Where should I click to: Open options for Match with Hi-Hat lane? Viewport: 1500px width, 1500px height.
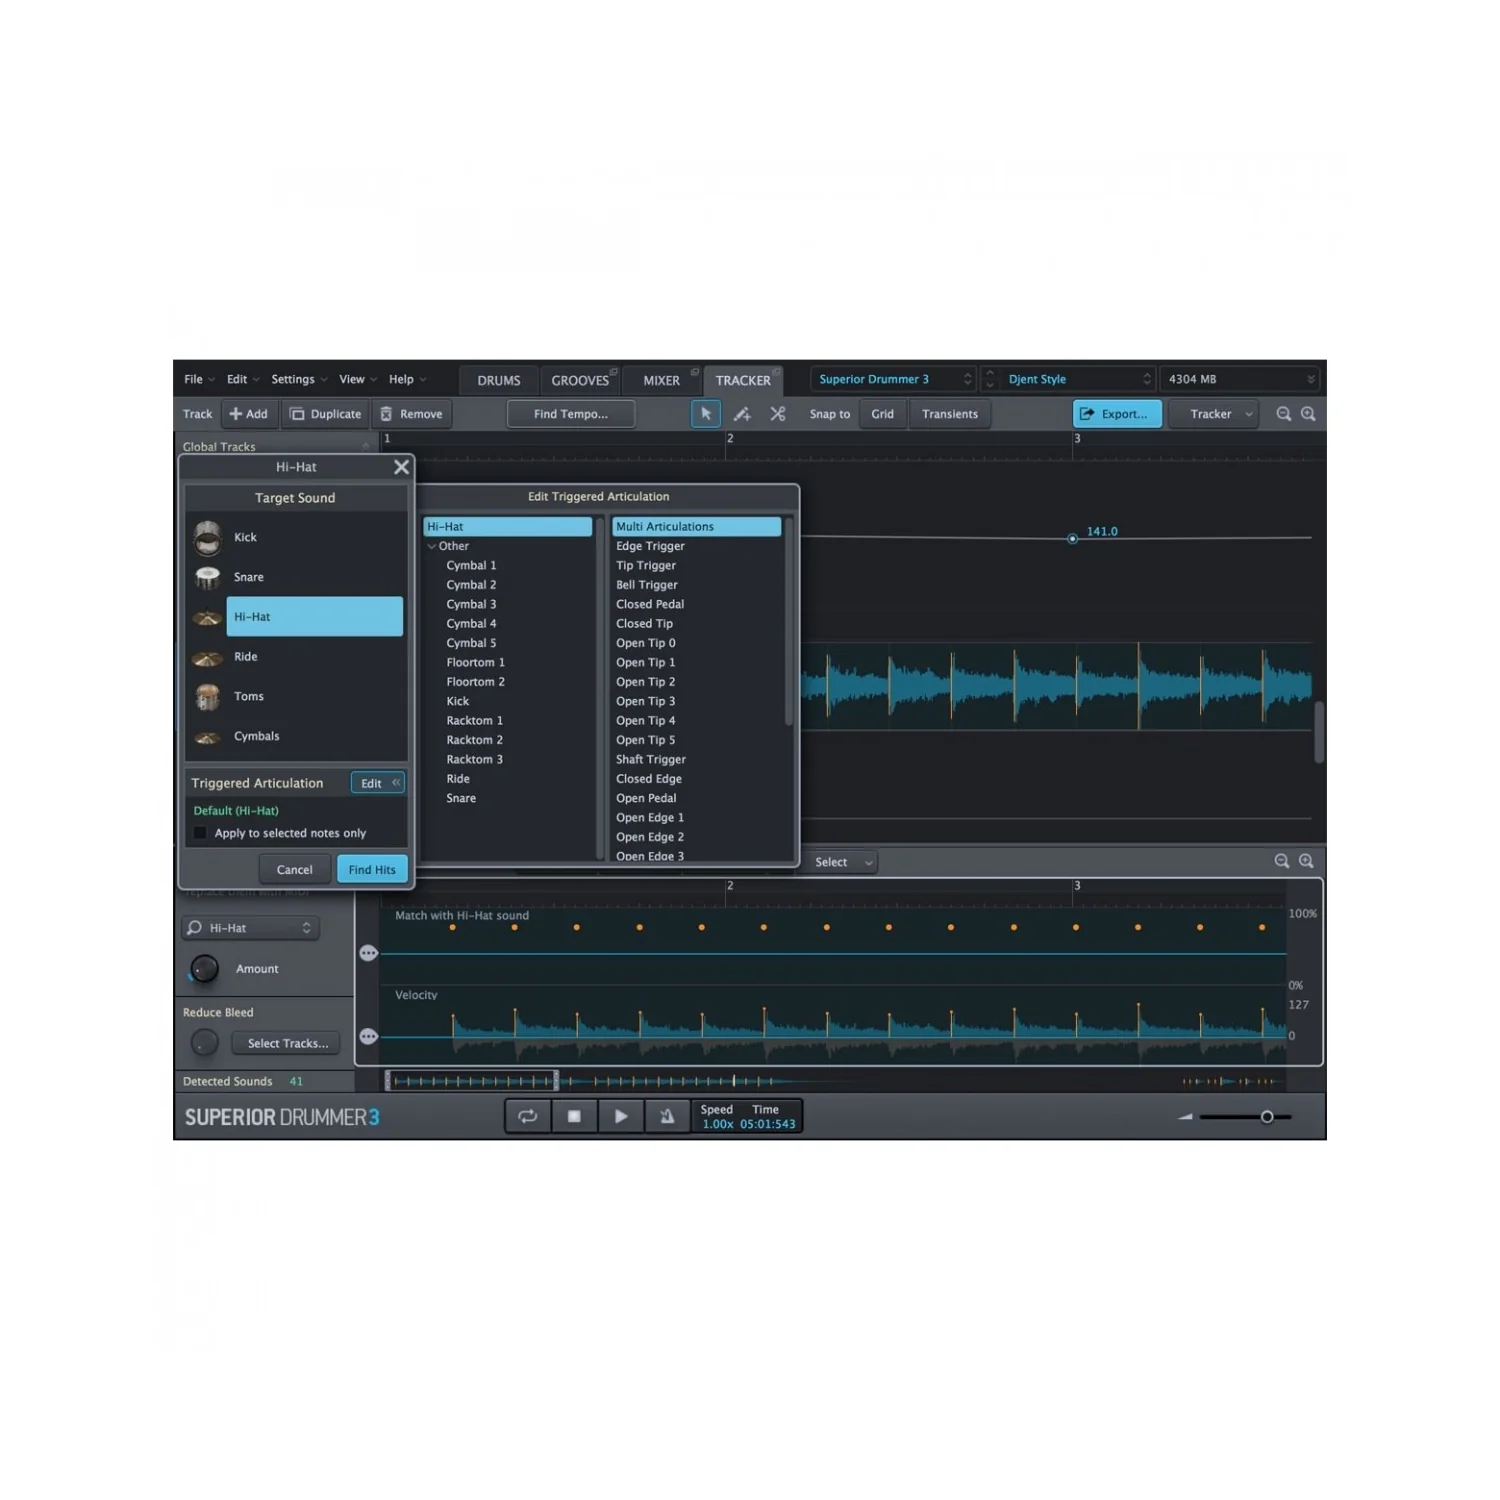(369, 954)
